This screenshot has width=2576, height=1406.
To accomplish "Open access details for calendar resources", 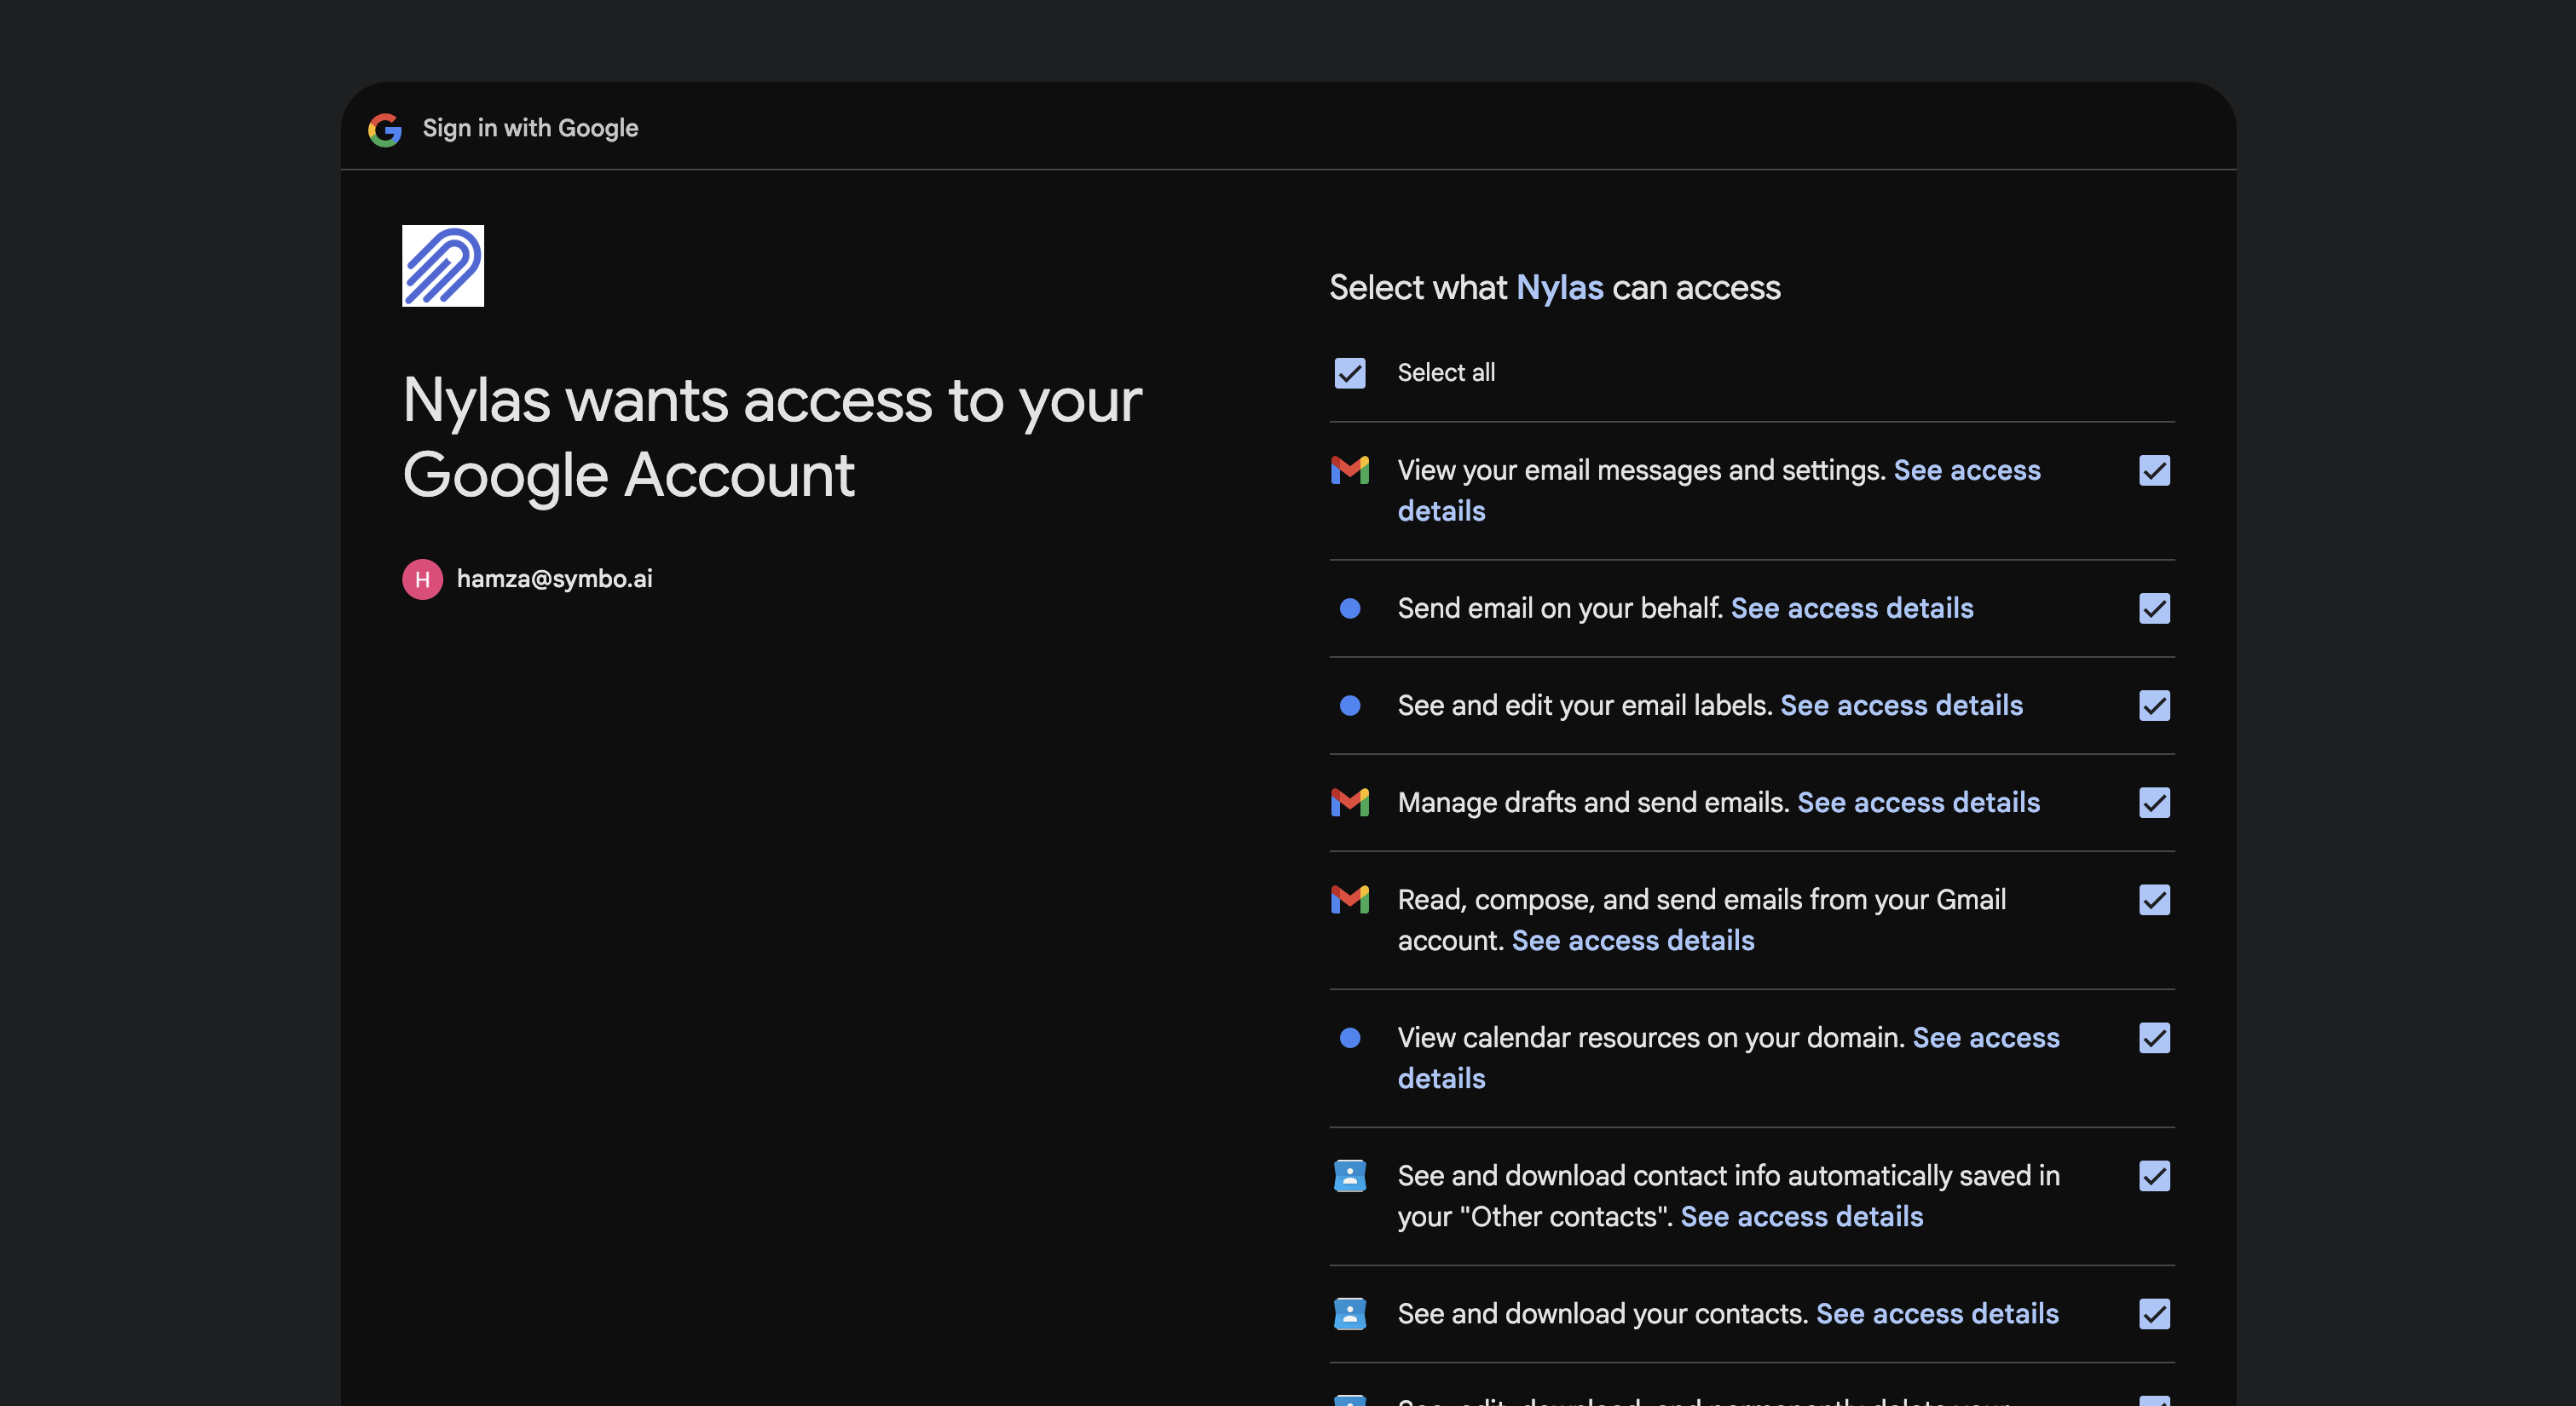I will click(1986, 1038).
